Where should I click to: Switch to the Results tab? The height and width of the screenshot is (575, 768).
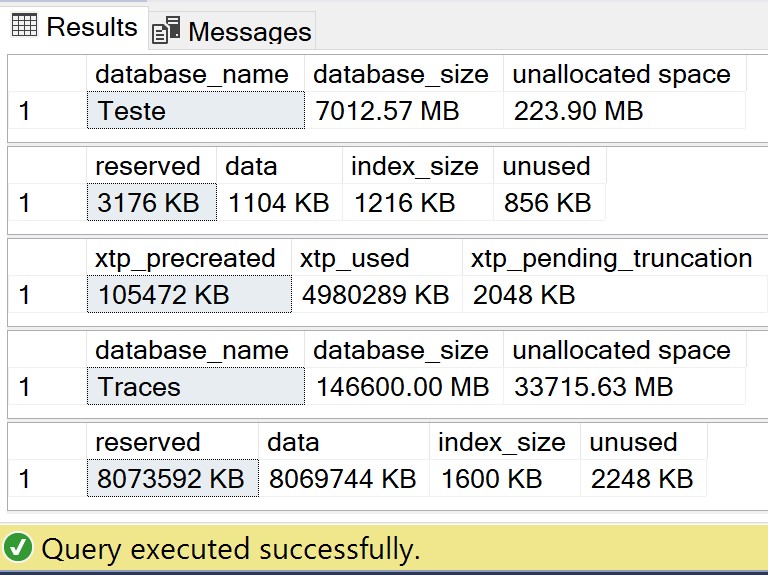[x=74, y=26]
